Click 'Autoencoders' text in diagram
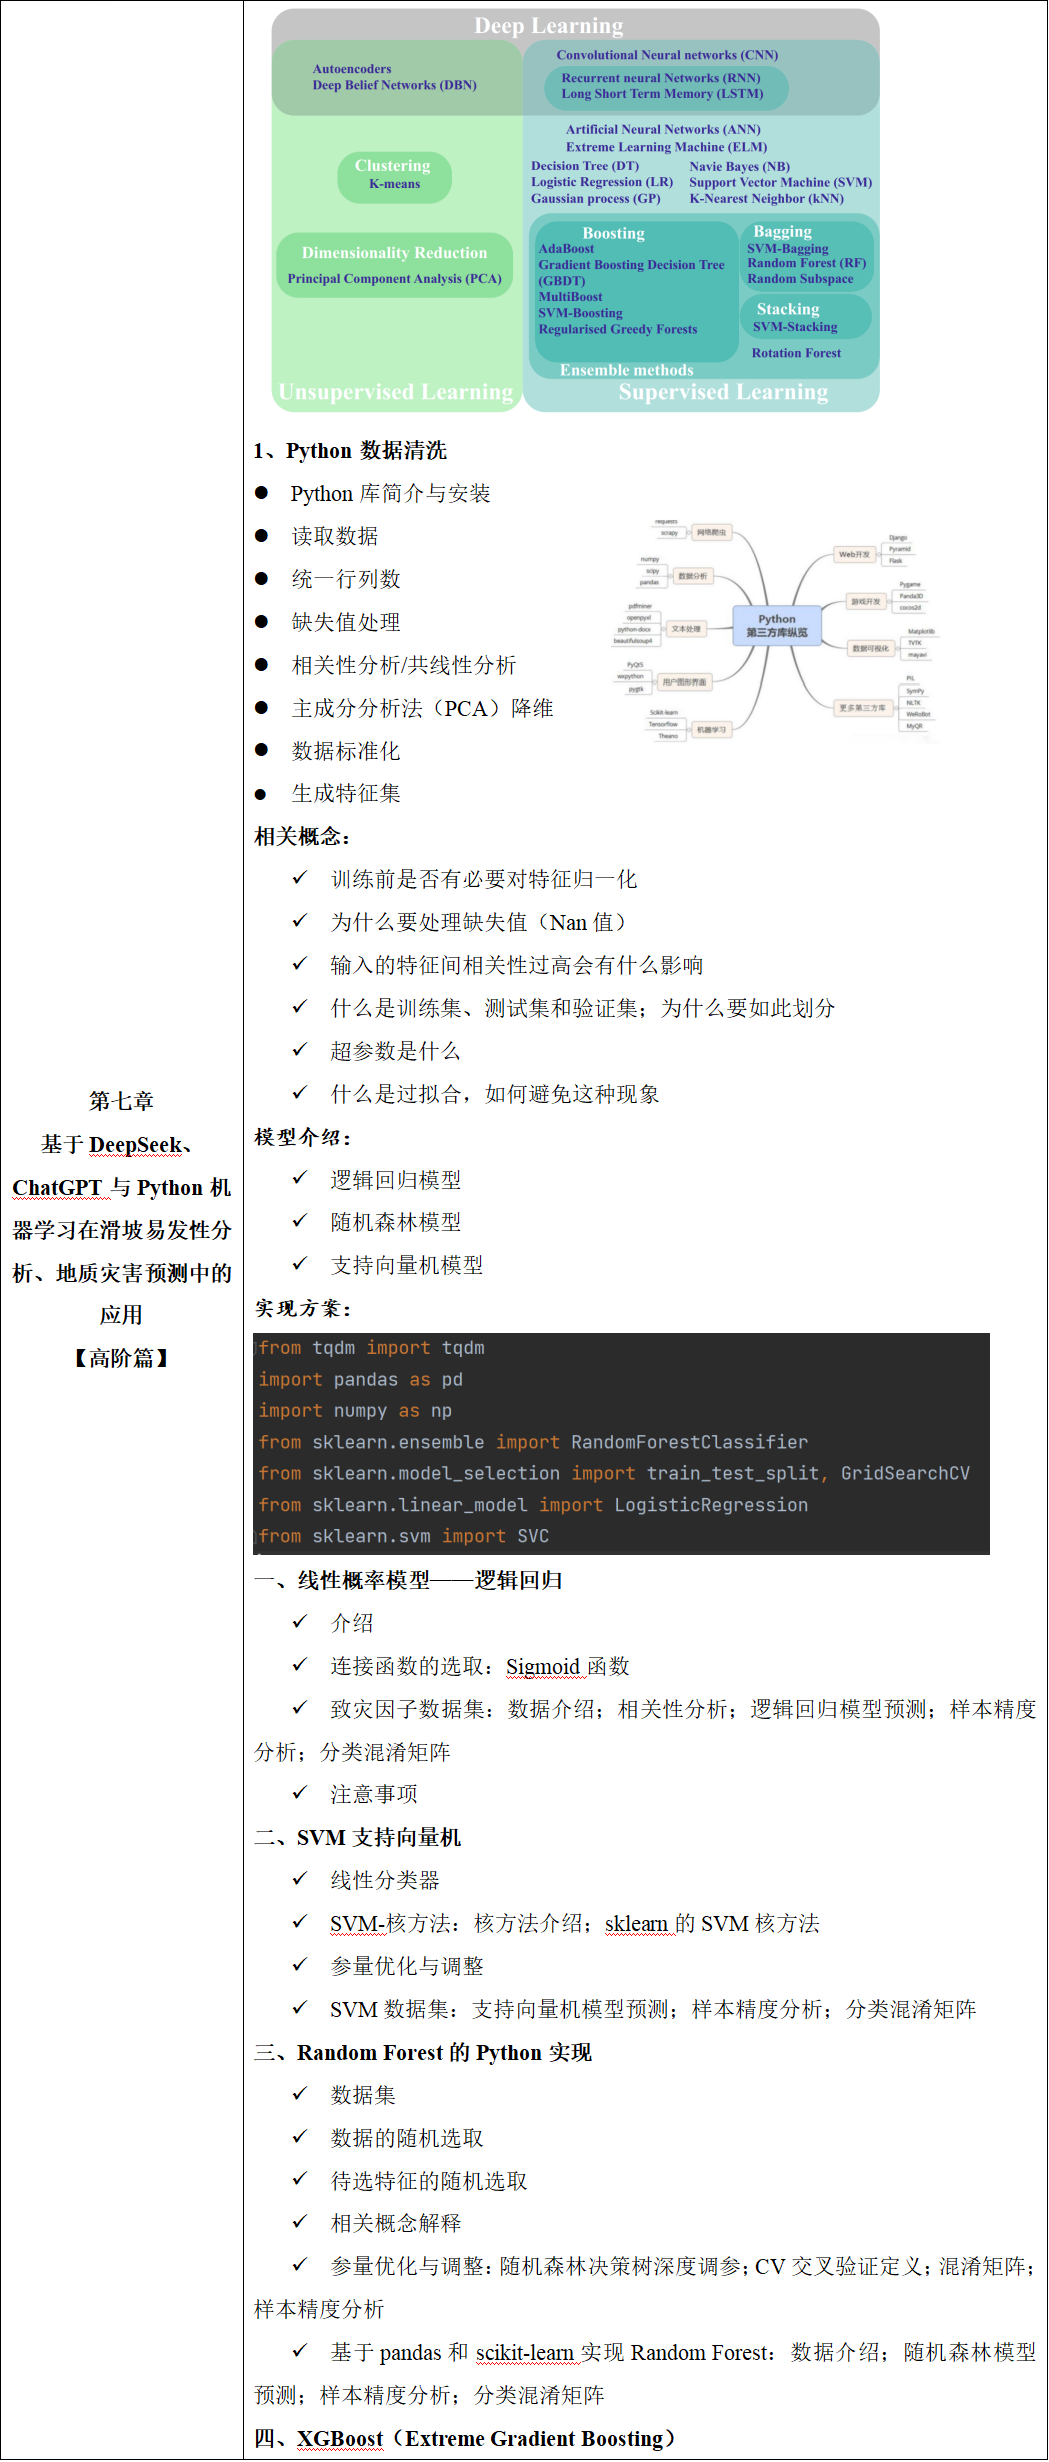 (352, 69)
